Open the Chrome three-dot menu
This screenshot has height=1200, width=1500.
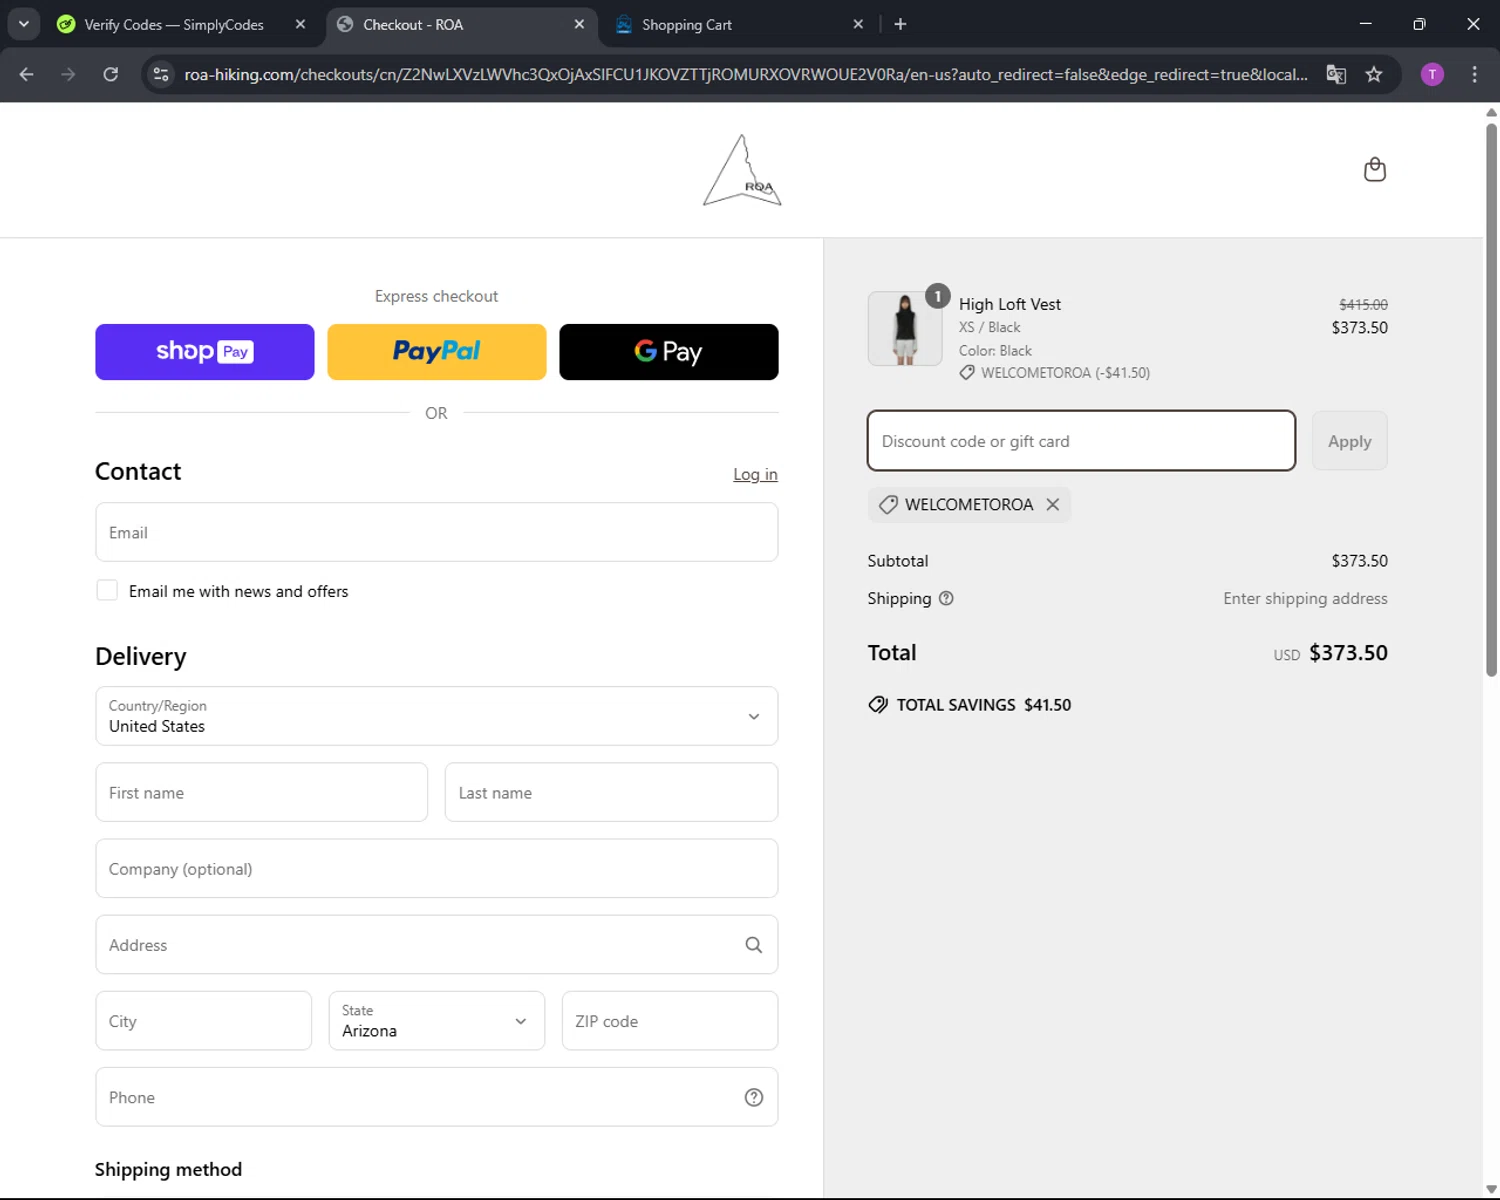pyautogui.click(x=1474, y=74)
